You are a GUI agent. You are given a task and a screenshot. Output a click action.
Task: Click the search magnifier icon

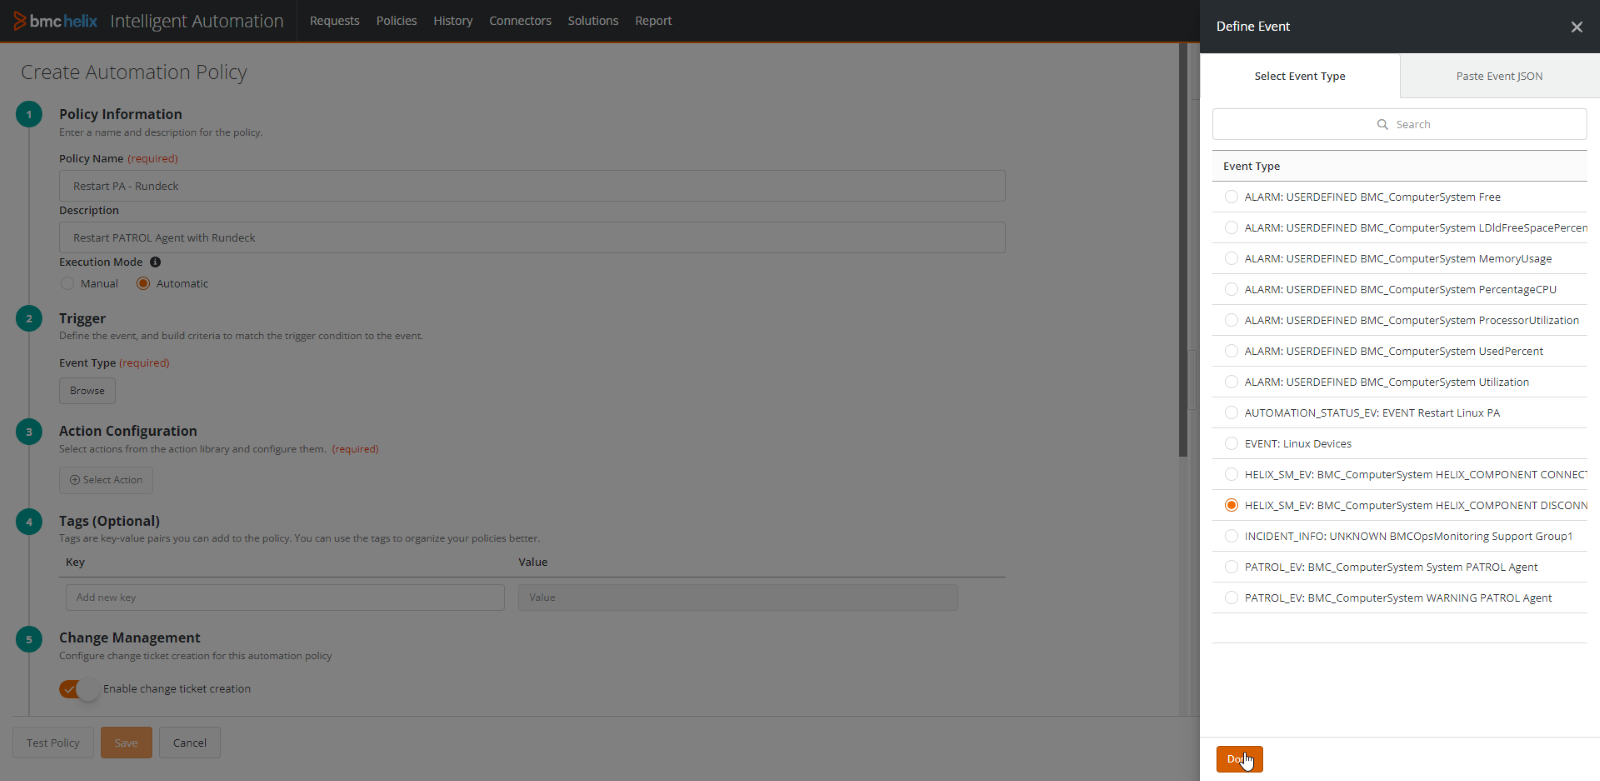point(1382,125)
